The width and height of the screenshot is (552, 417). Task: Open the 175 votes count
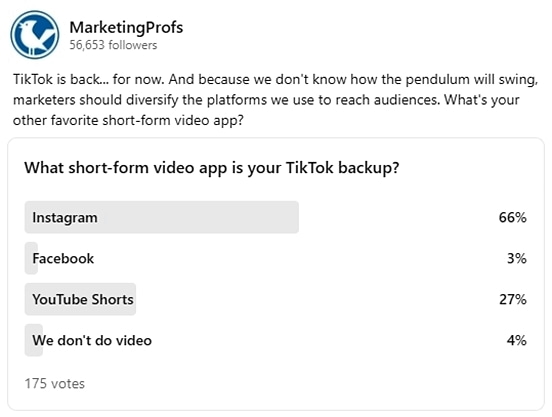(x=55, y=384)
